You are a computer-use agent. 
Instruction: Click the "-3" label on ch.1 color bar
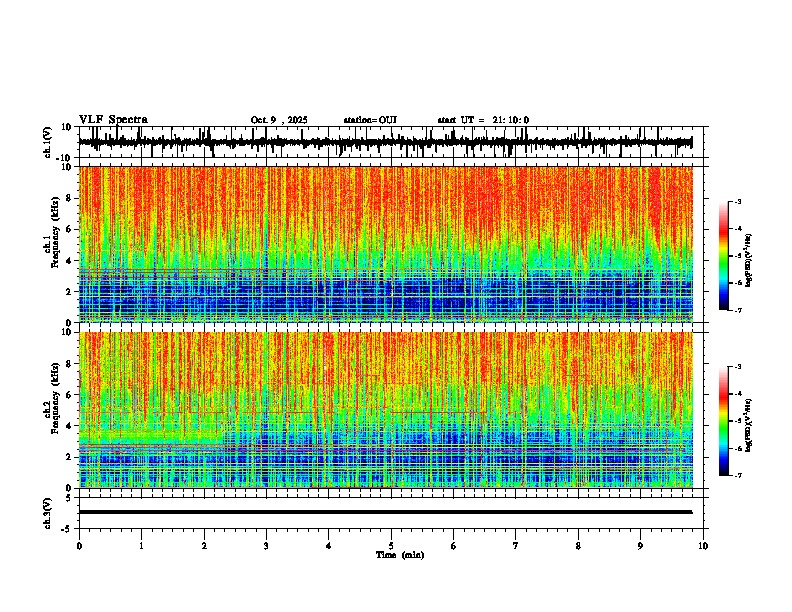pyautogui.click(x=737, y=201)
